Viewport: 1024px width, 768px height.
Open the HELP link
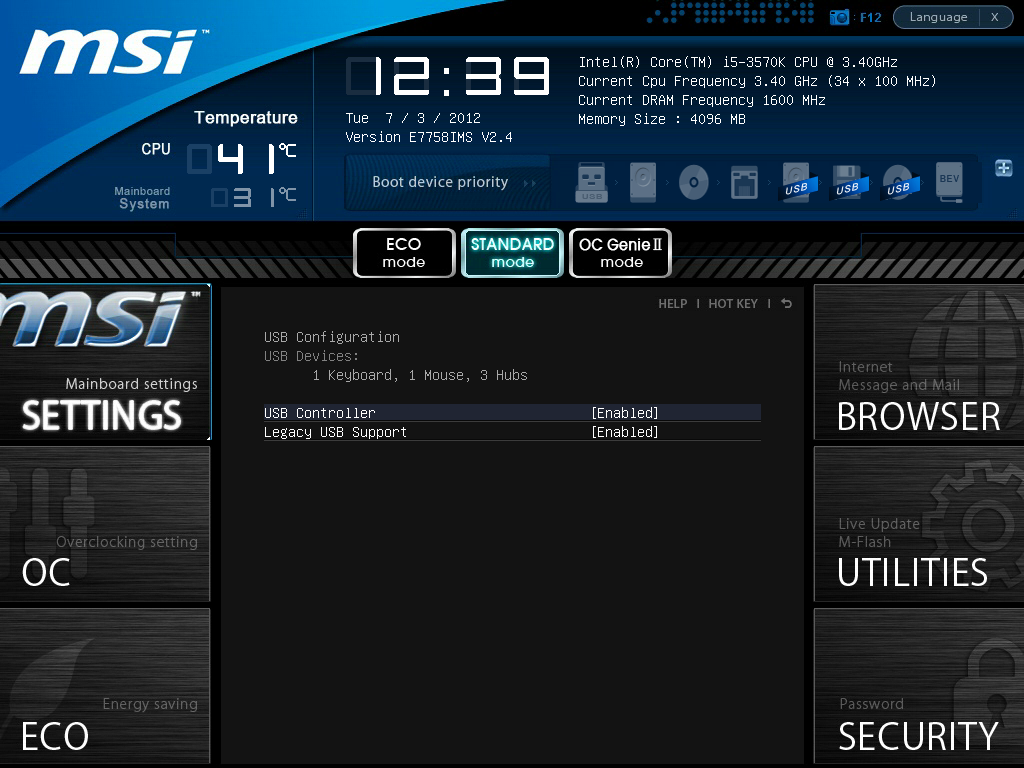tap(673, 304)
